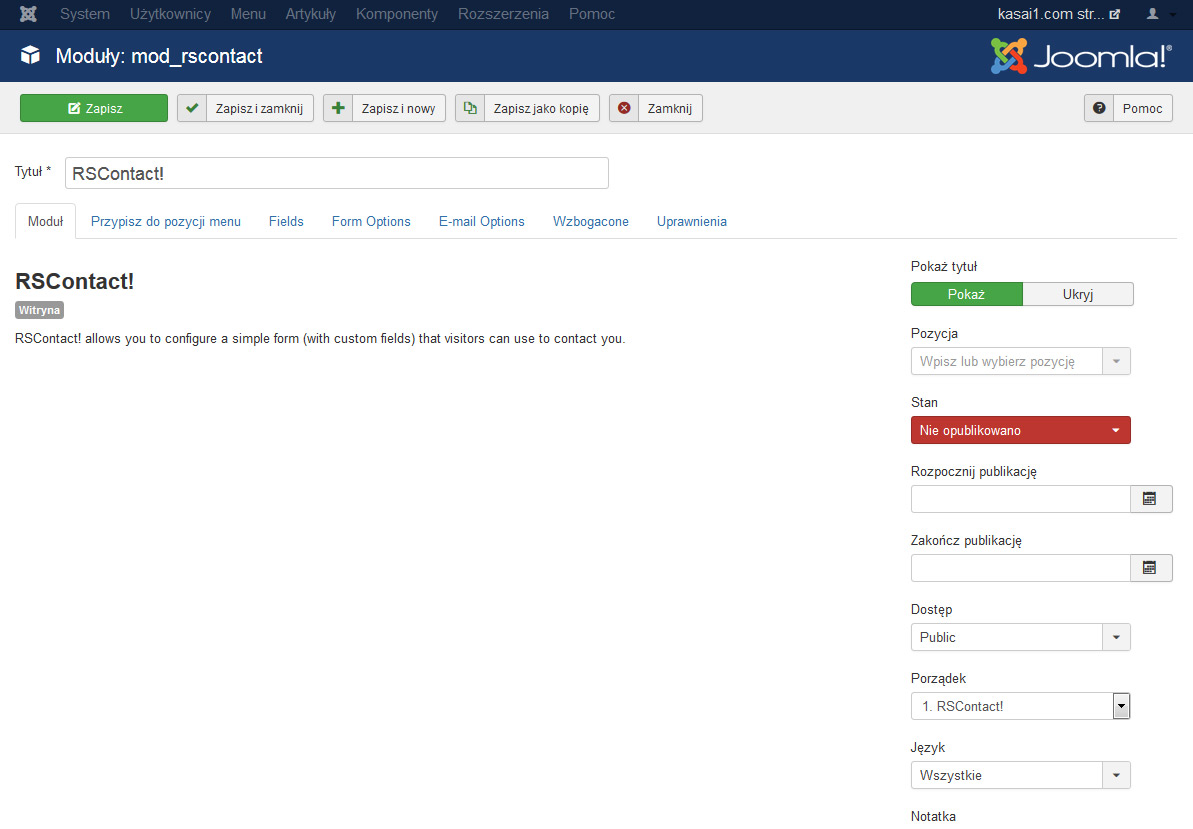Open the Porządek ordering dropdown
This screenshot has width=1193, height=829.
pyautogui.click(x=1020, y=707)
